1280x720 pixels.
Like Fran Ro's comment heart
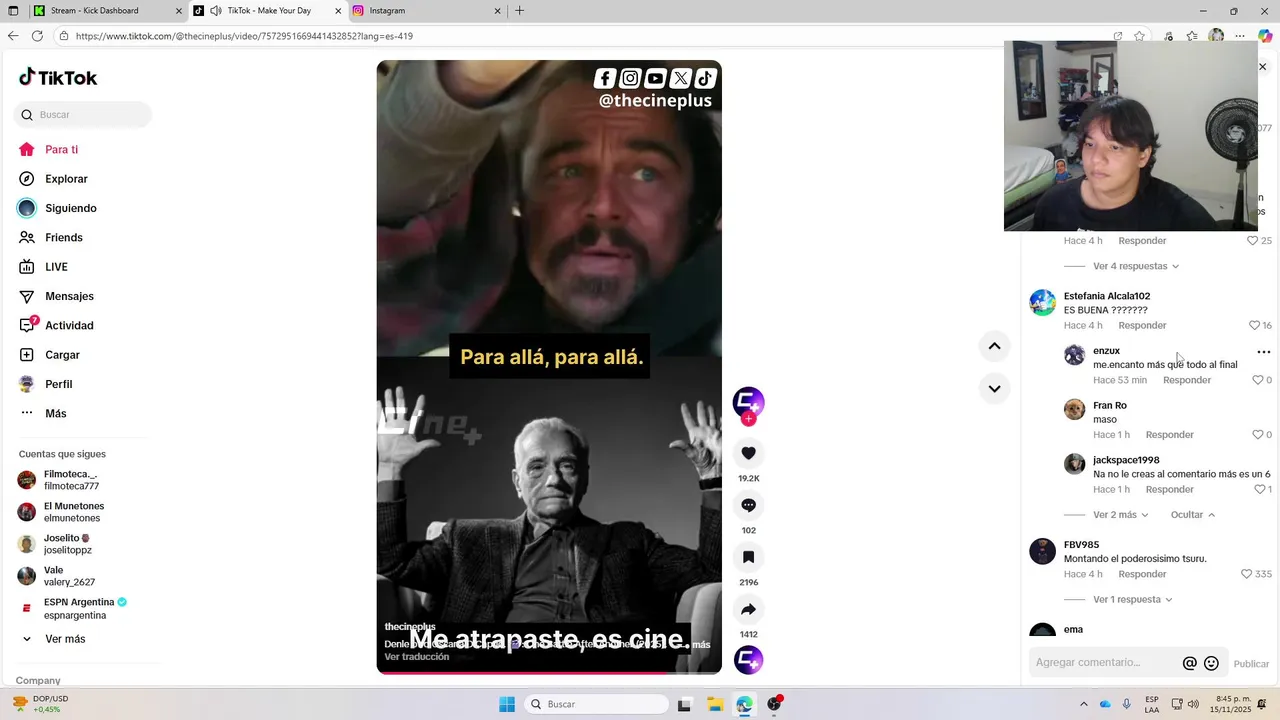tap(1258, 435)
